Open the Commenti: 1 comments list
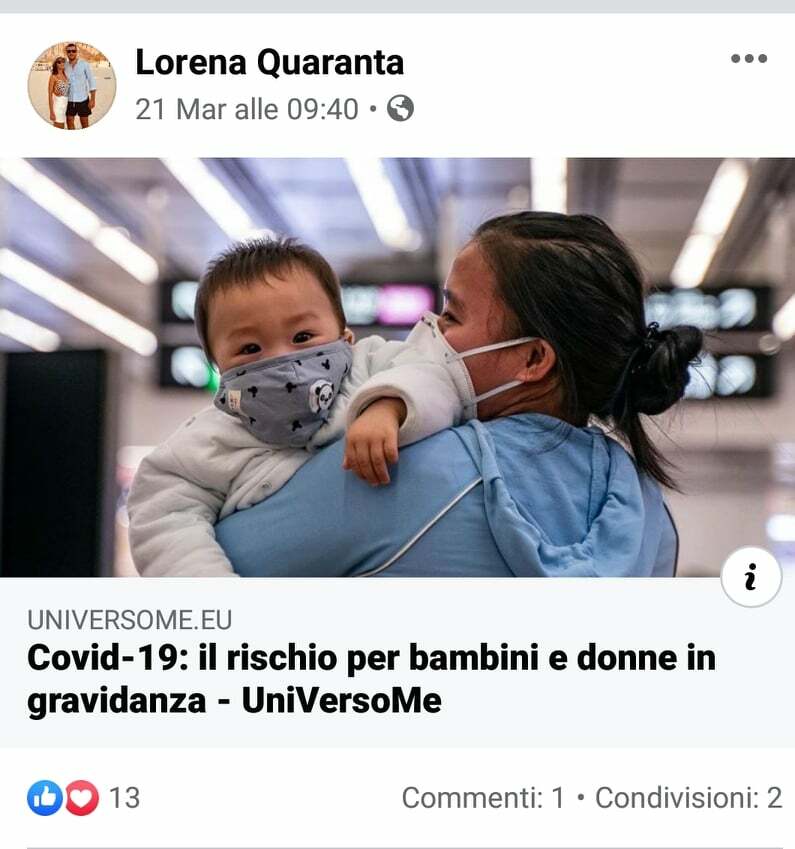 (483, 798)
